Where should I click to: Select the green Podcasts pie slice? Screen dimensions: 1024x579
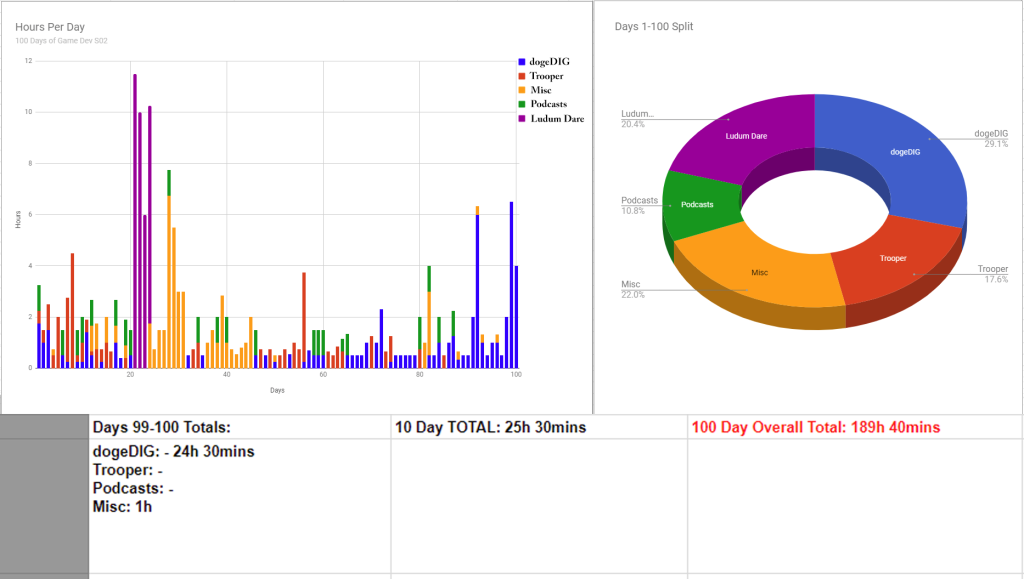[x=695, y=205]
